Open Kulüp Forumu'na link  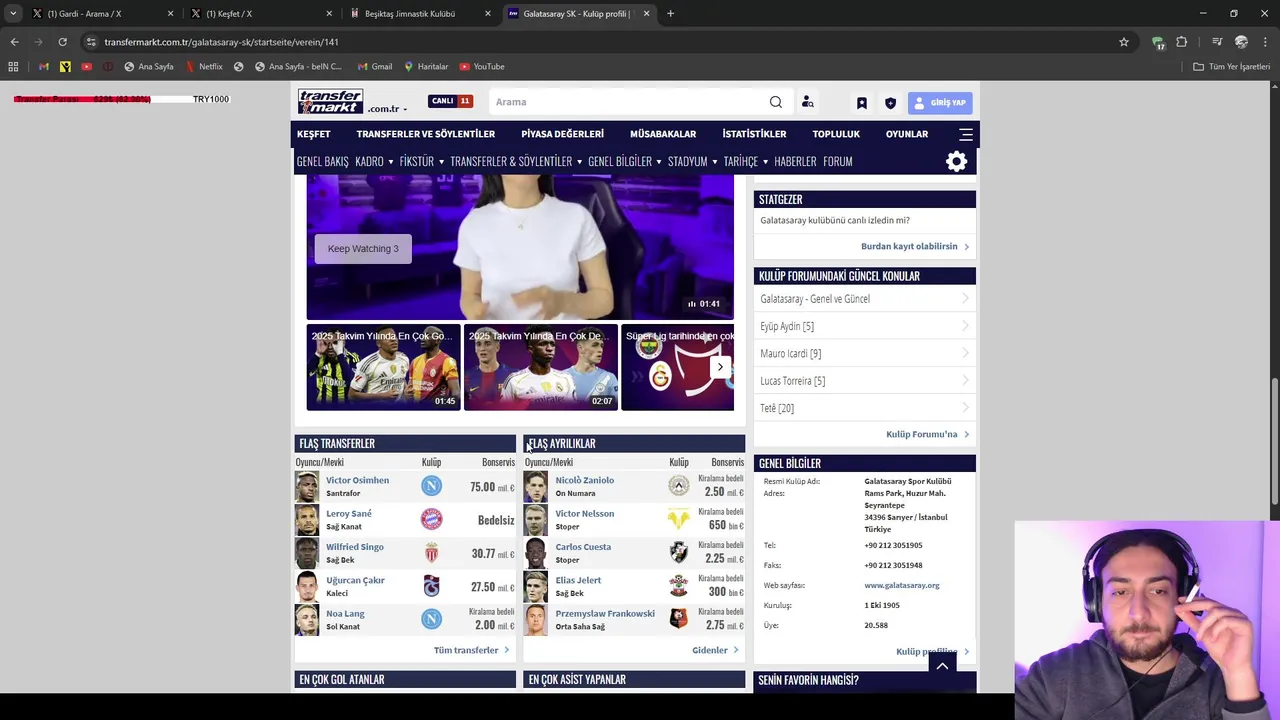point(927,435)
